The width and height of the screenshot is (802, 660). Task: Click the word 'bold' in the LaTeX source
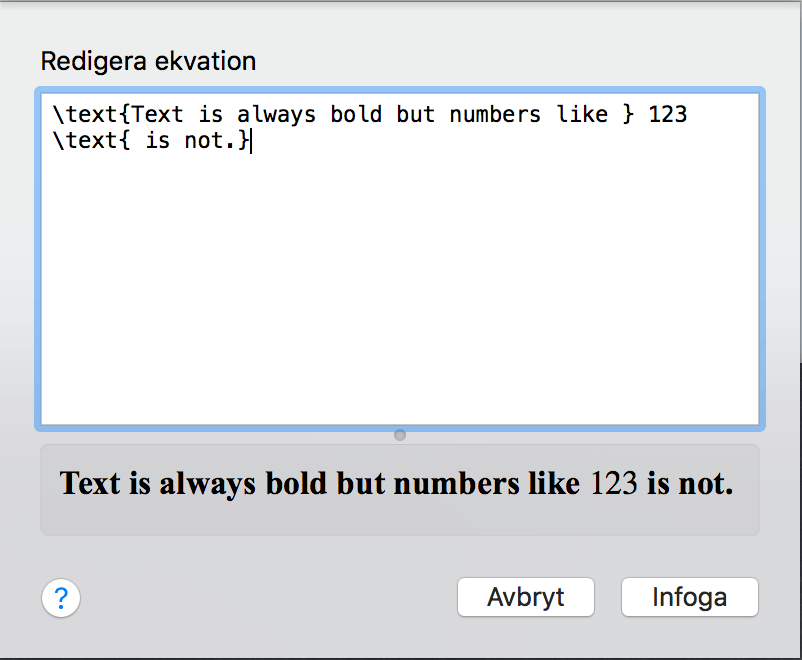tap(356, 115)
